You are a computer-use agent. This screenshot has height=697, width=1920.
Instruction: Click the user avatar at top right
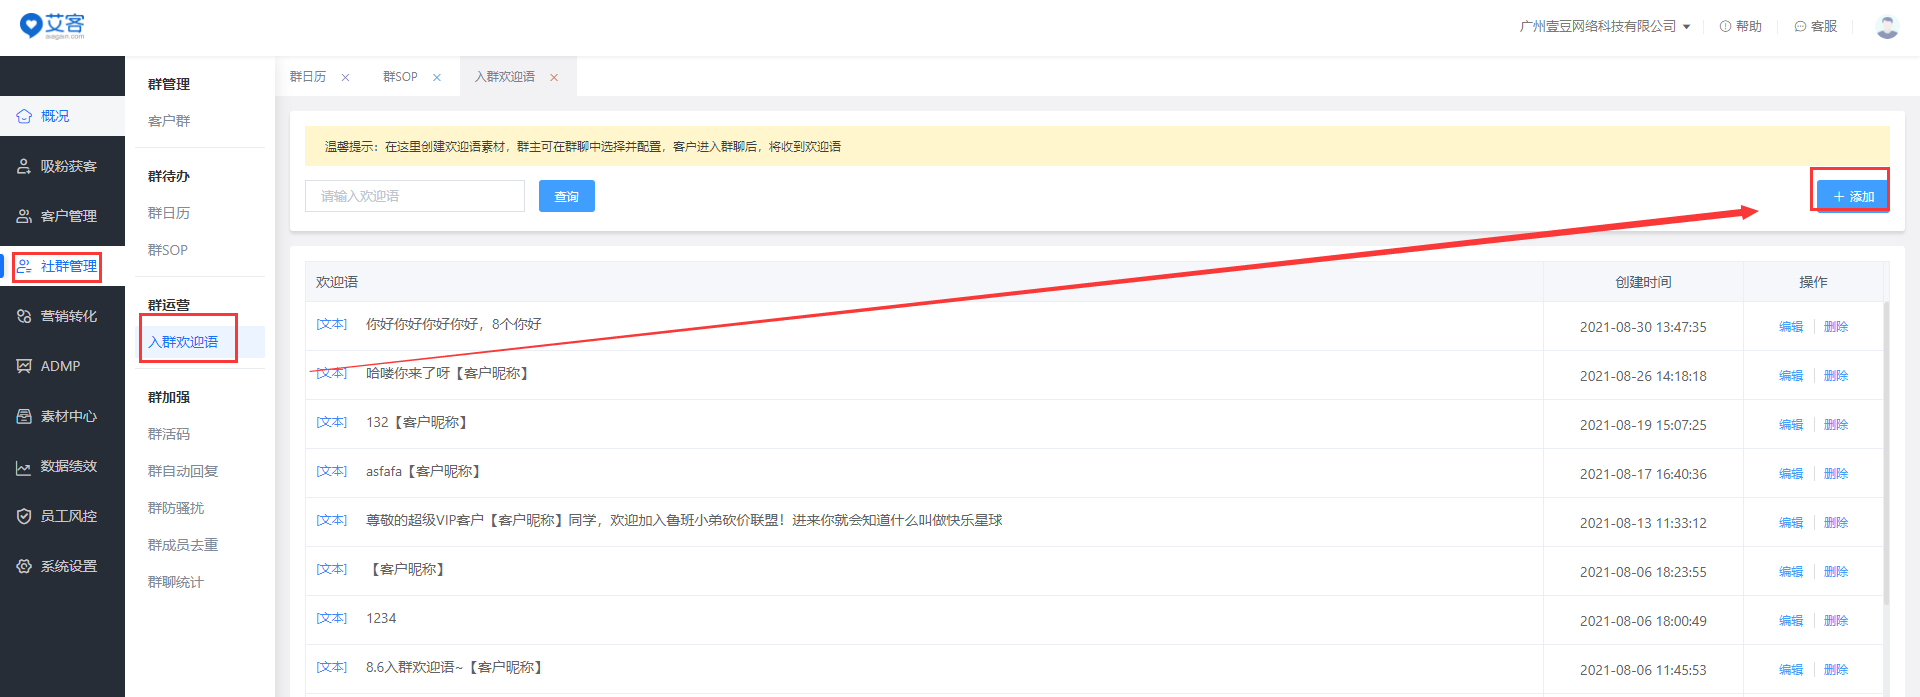[x=1887, y=27]
